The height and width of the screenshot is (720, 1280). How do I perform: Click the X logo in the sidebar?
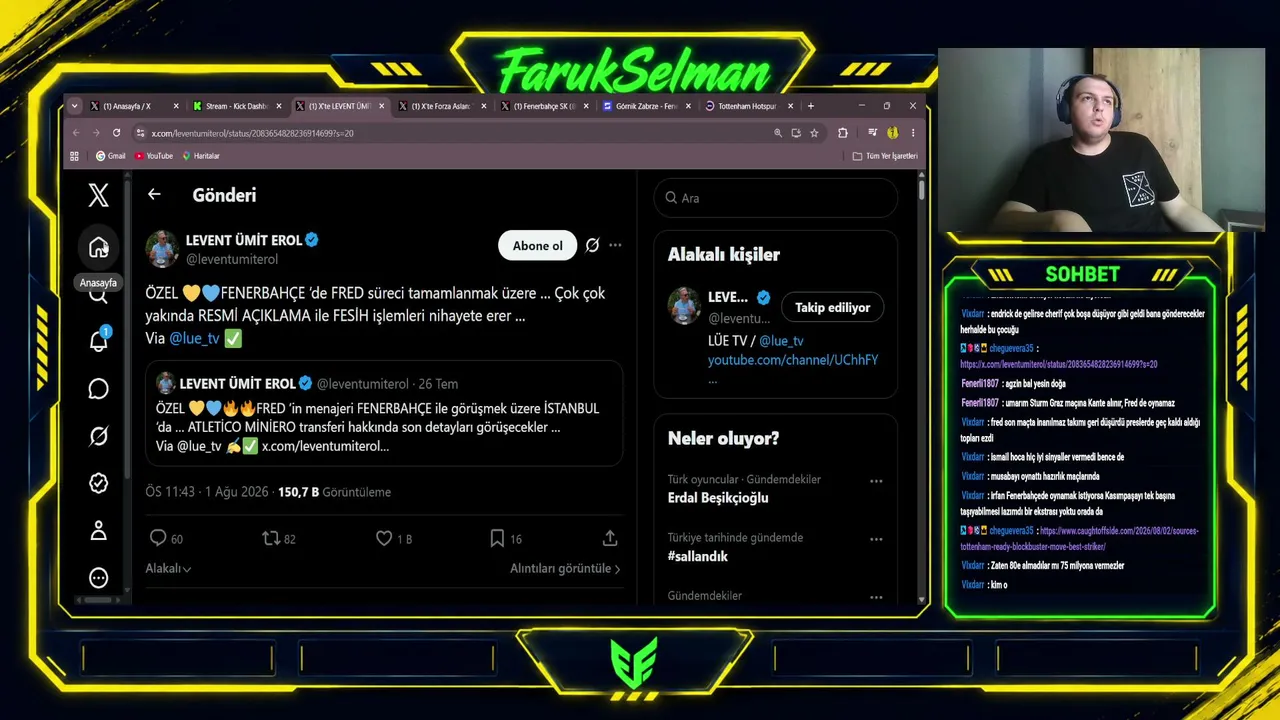[98, 195]
